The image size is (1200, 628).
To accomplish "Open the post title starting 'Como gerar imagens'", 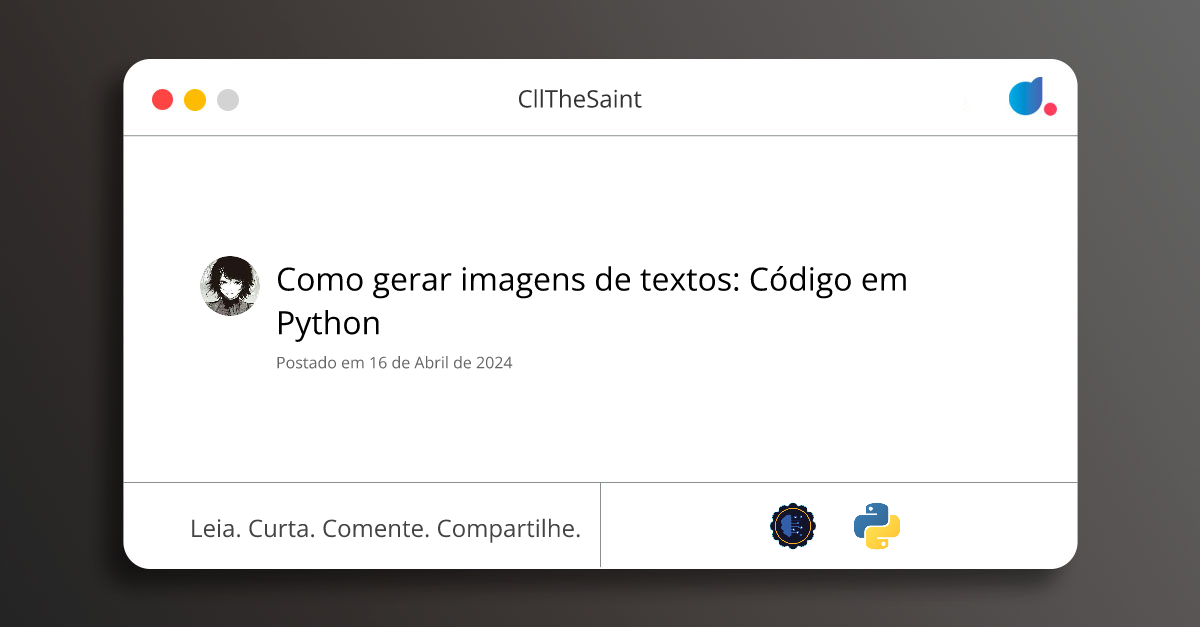I will (x=592, y=301).
